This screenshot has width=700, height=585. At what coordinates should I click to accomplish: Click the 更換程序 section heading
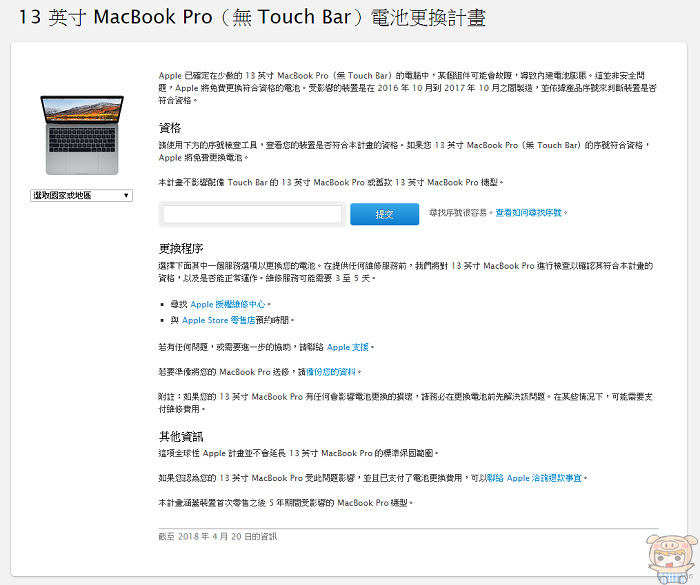pos(181,248)
